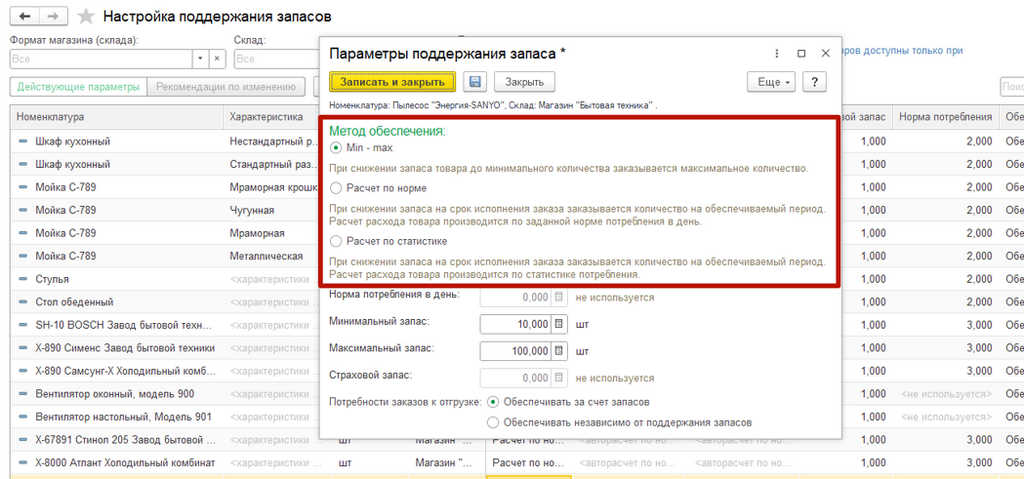Click the Максимальный запас input field

coord(515,351)
